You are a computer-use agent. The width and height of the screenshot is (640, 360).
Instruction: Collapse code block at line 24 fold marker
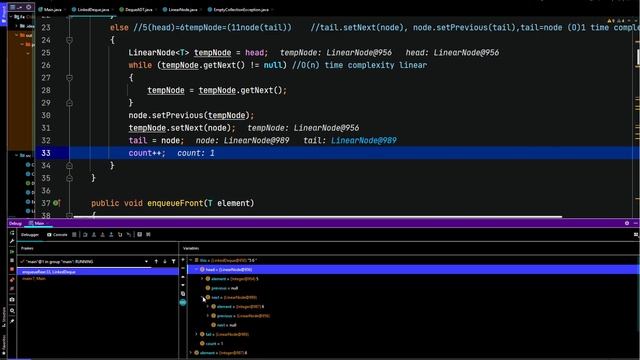(69, 40)
